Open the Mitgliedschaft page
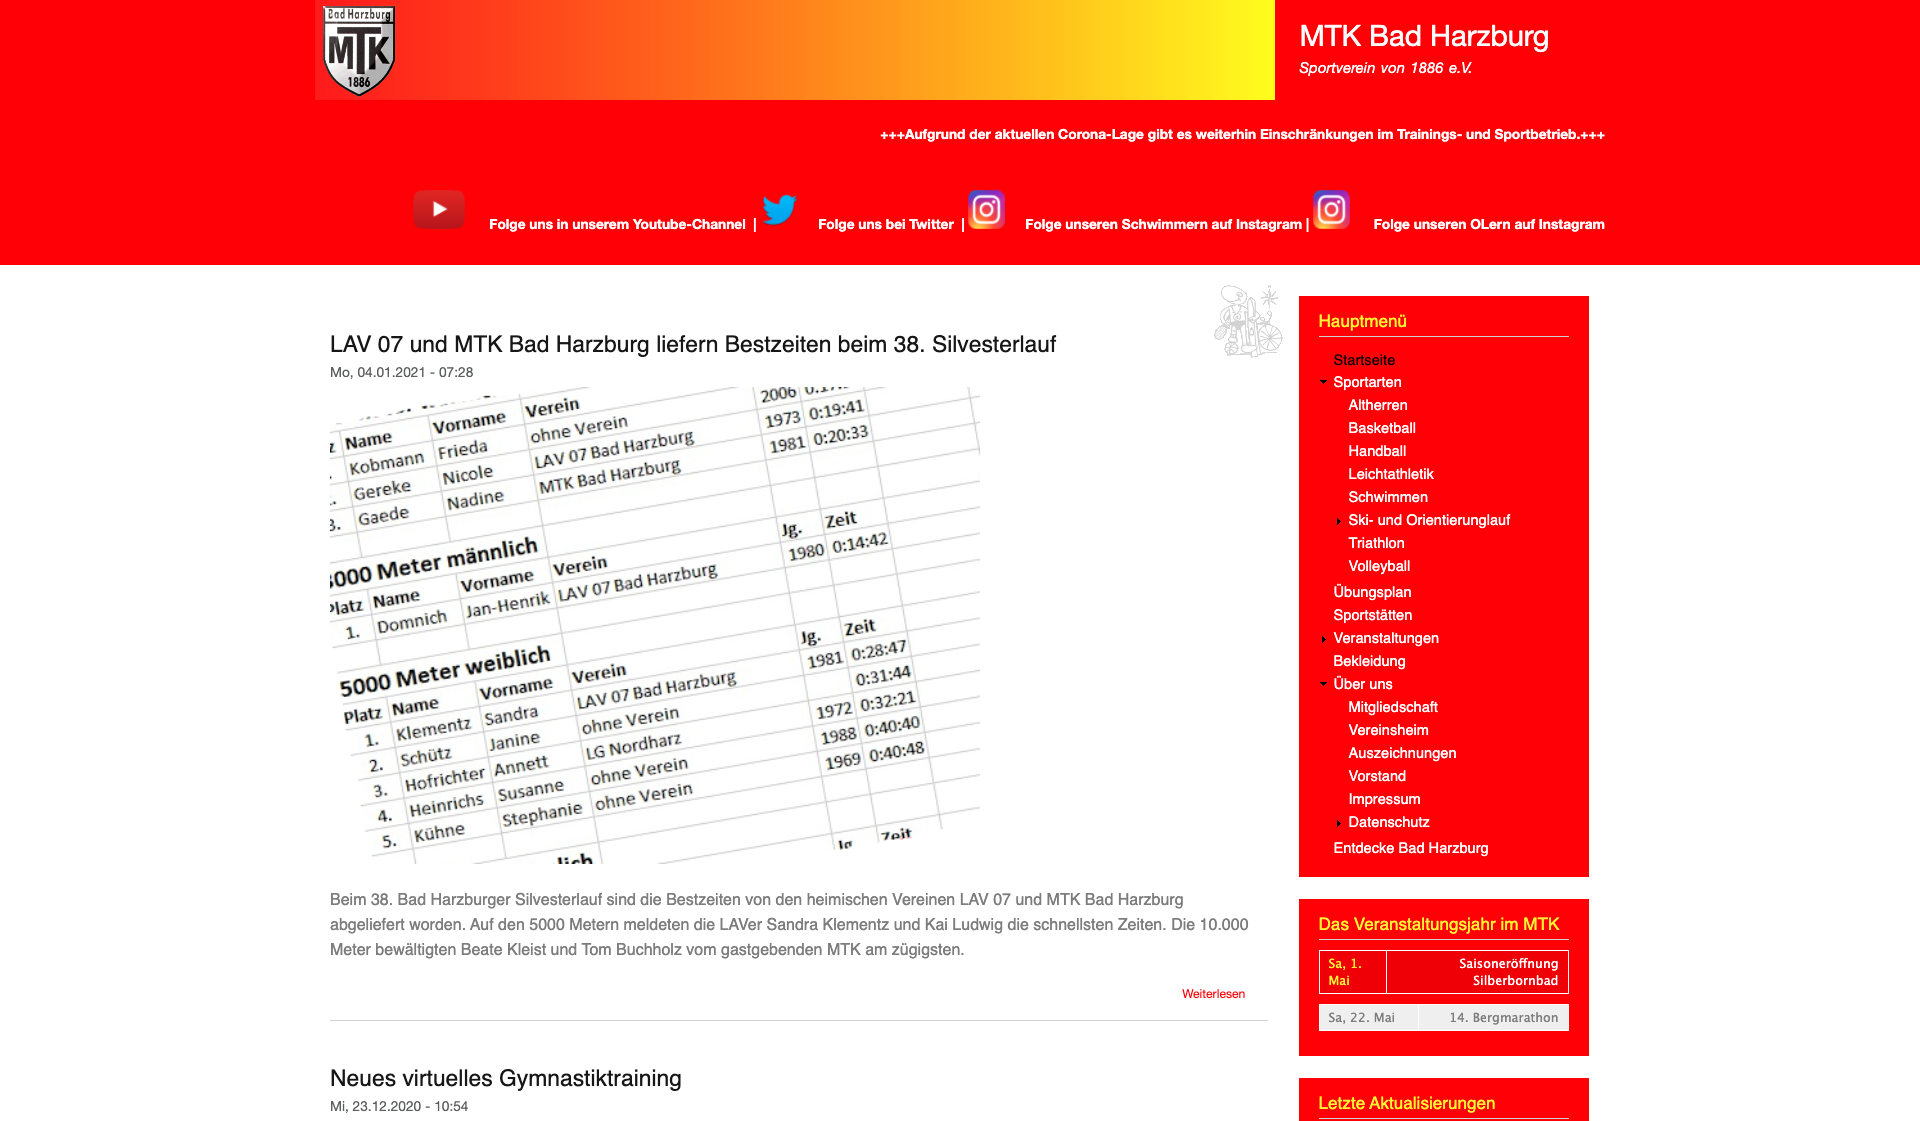The height and width of the screenshot is (1121, 1920). coord(1393,707)
